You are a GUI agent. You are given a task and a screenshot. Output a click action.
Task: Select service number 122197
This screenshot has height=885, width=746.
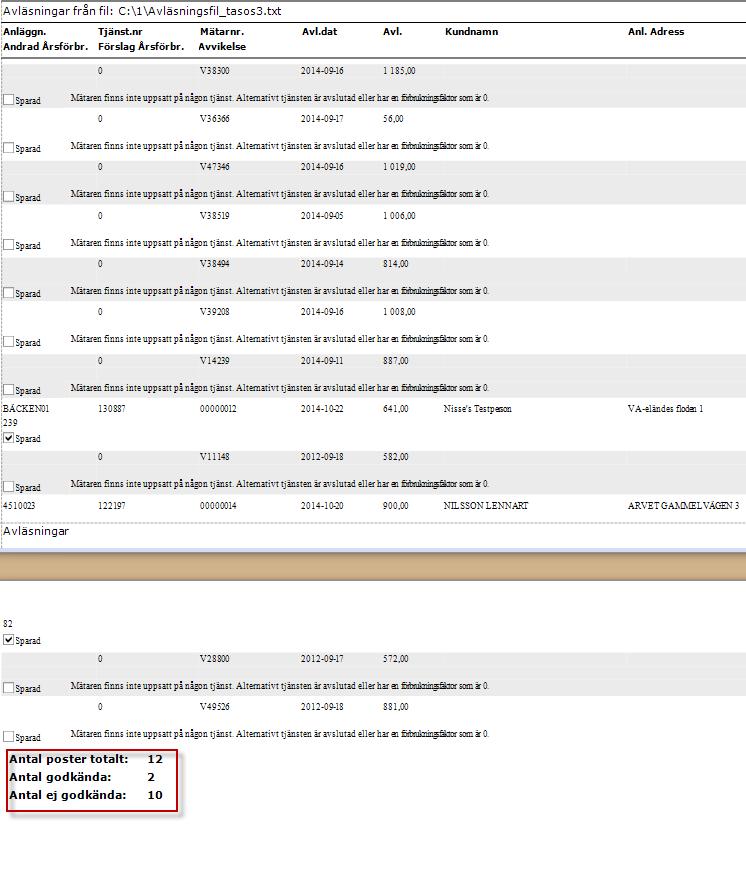click(x=112, y=506)
